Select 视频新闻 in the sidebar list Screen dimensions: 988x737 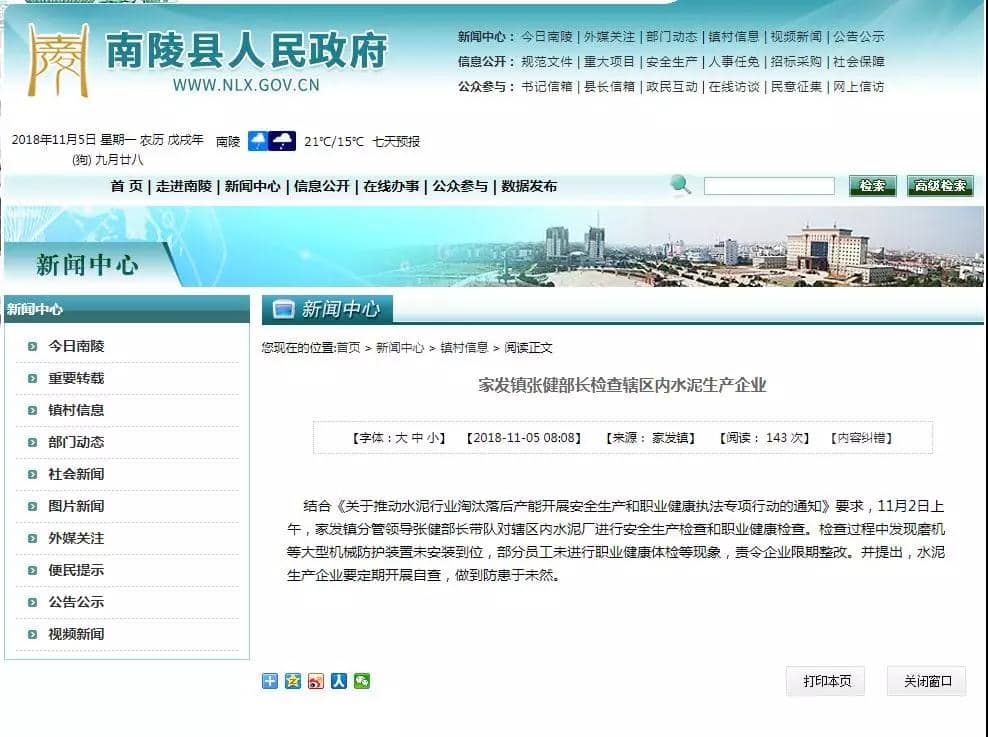point(76,634)
